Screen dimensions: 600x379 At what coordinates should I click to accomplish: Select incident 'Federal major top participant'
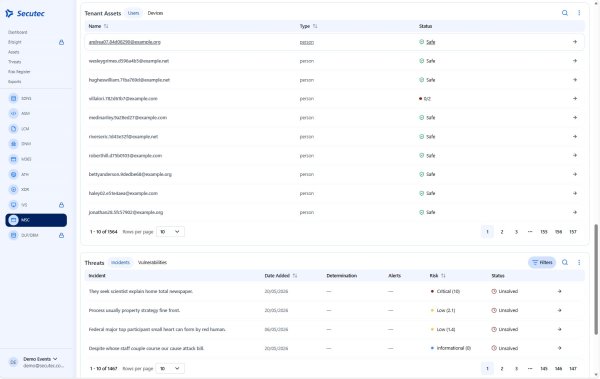coord(157,329)
